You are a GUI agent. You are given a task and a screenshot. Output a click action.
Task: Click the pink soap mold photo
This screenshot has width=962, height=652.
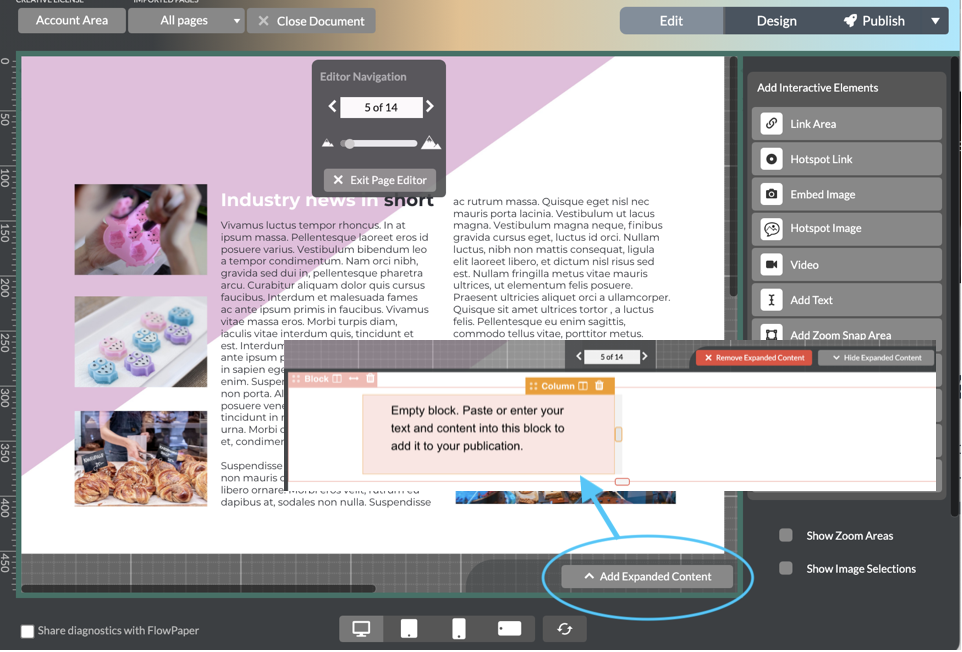pos(140,229)
